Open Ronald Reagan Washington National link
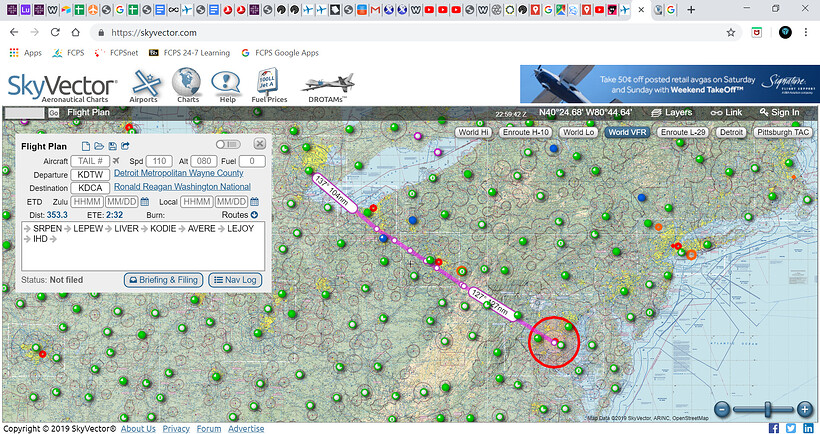The height and width of the screenshot is (434, 820). click(x=183, y=187)
